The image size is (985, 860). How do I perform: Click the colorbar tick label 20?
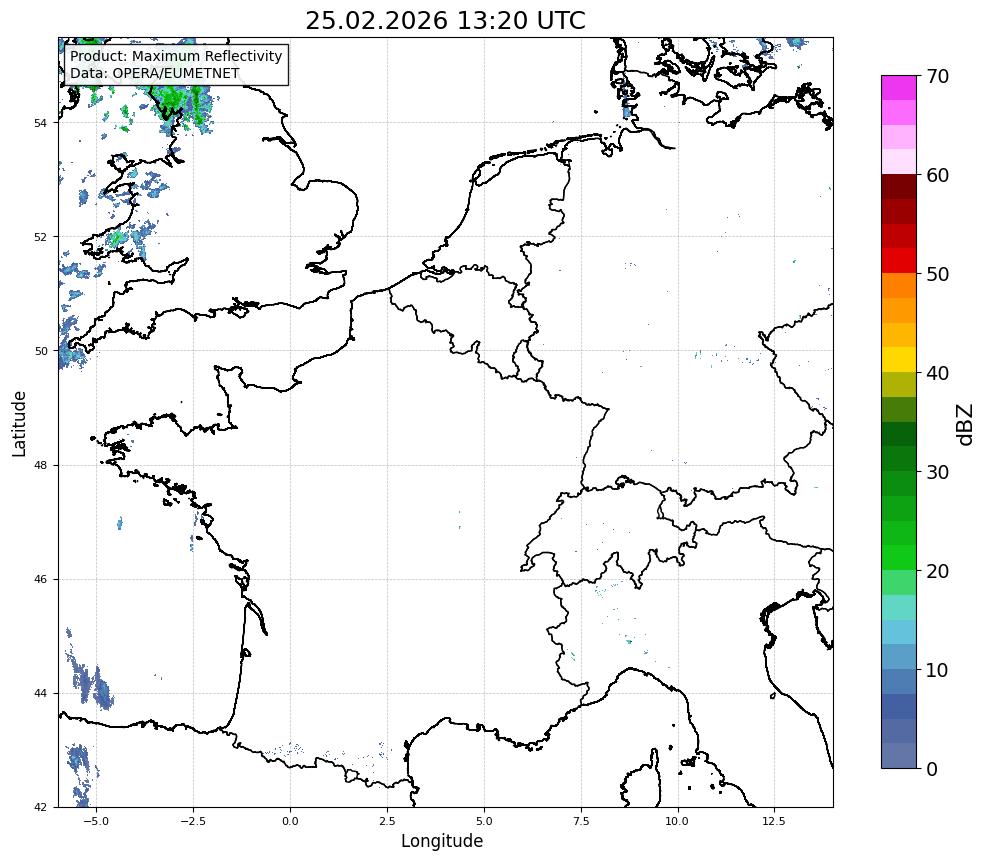click(937, 571)
